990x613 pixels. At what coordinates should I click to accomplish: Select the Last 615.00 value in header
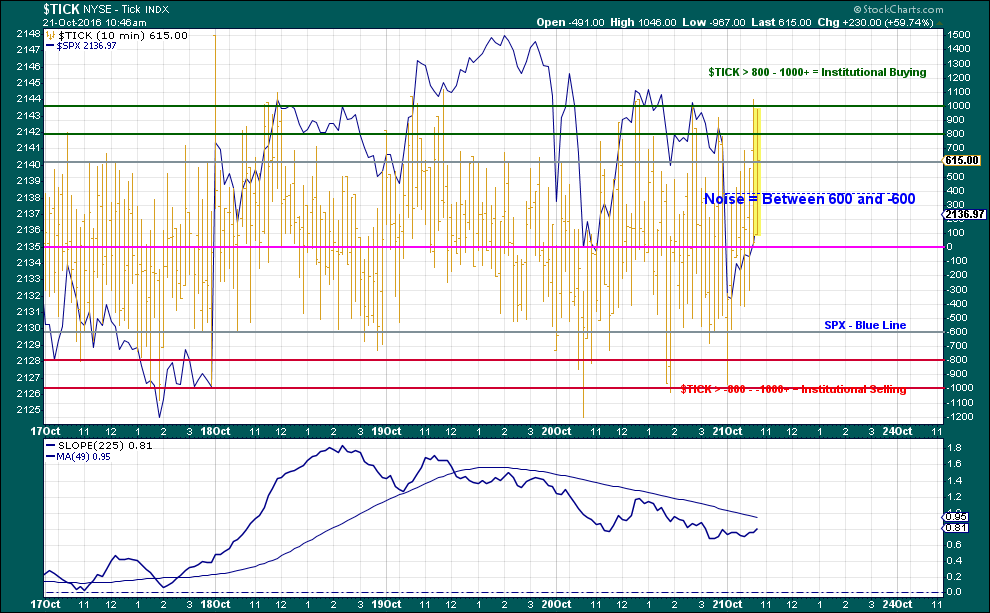tap(781, 23)
